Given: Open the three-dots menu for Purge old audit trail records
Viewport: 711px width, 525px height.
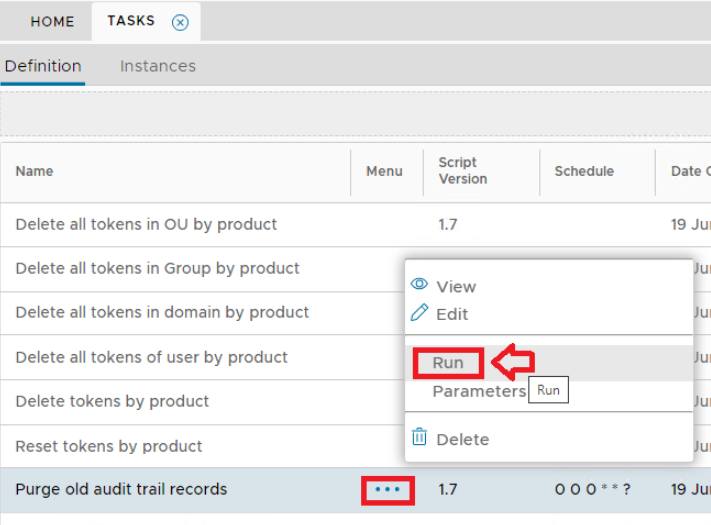Looking at the screenshot, I should click(x=387, y=490).
